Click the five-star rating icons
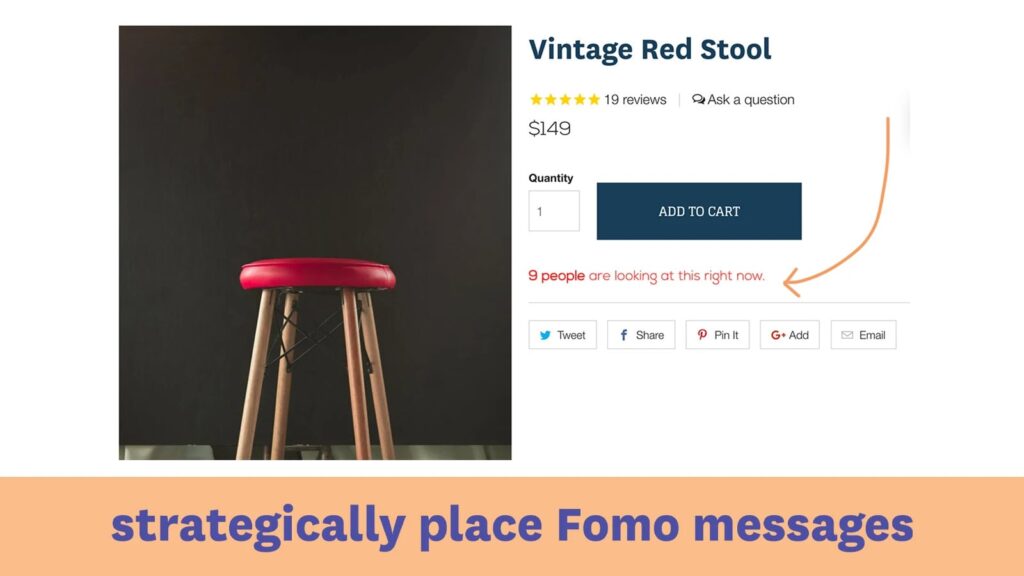1024x576 pixels. coord(565,99)
